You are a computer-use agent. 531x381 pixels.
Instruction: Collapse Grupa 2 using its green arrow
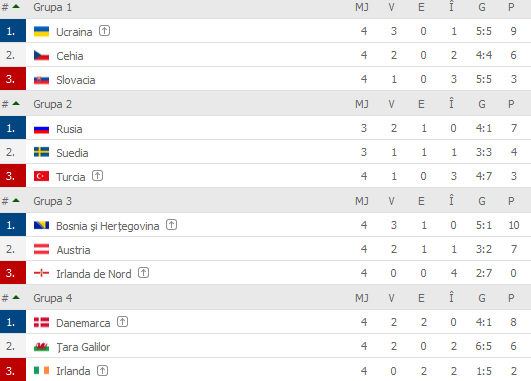pyautogui.click(x=16, y=103)
